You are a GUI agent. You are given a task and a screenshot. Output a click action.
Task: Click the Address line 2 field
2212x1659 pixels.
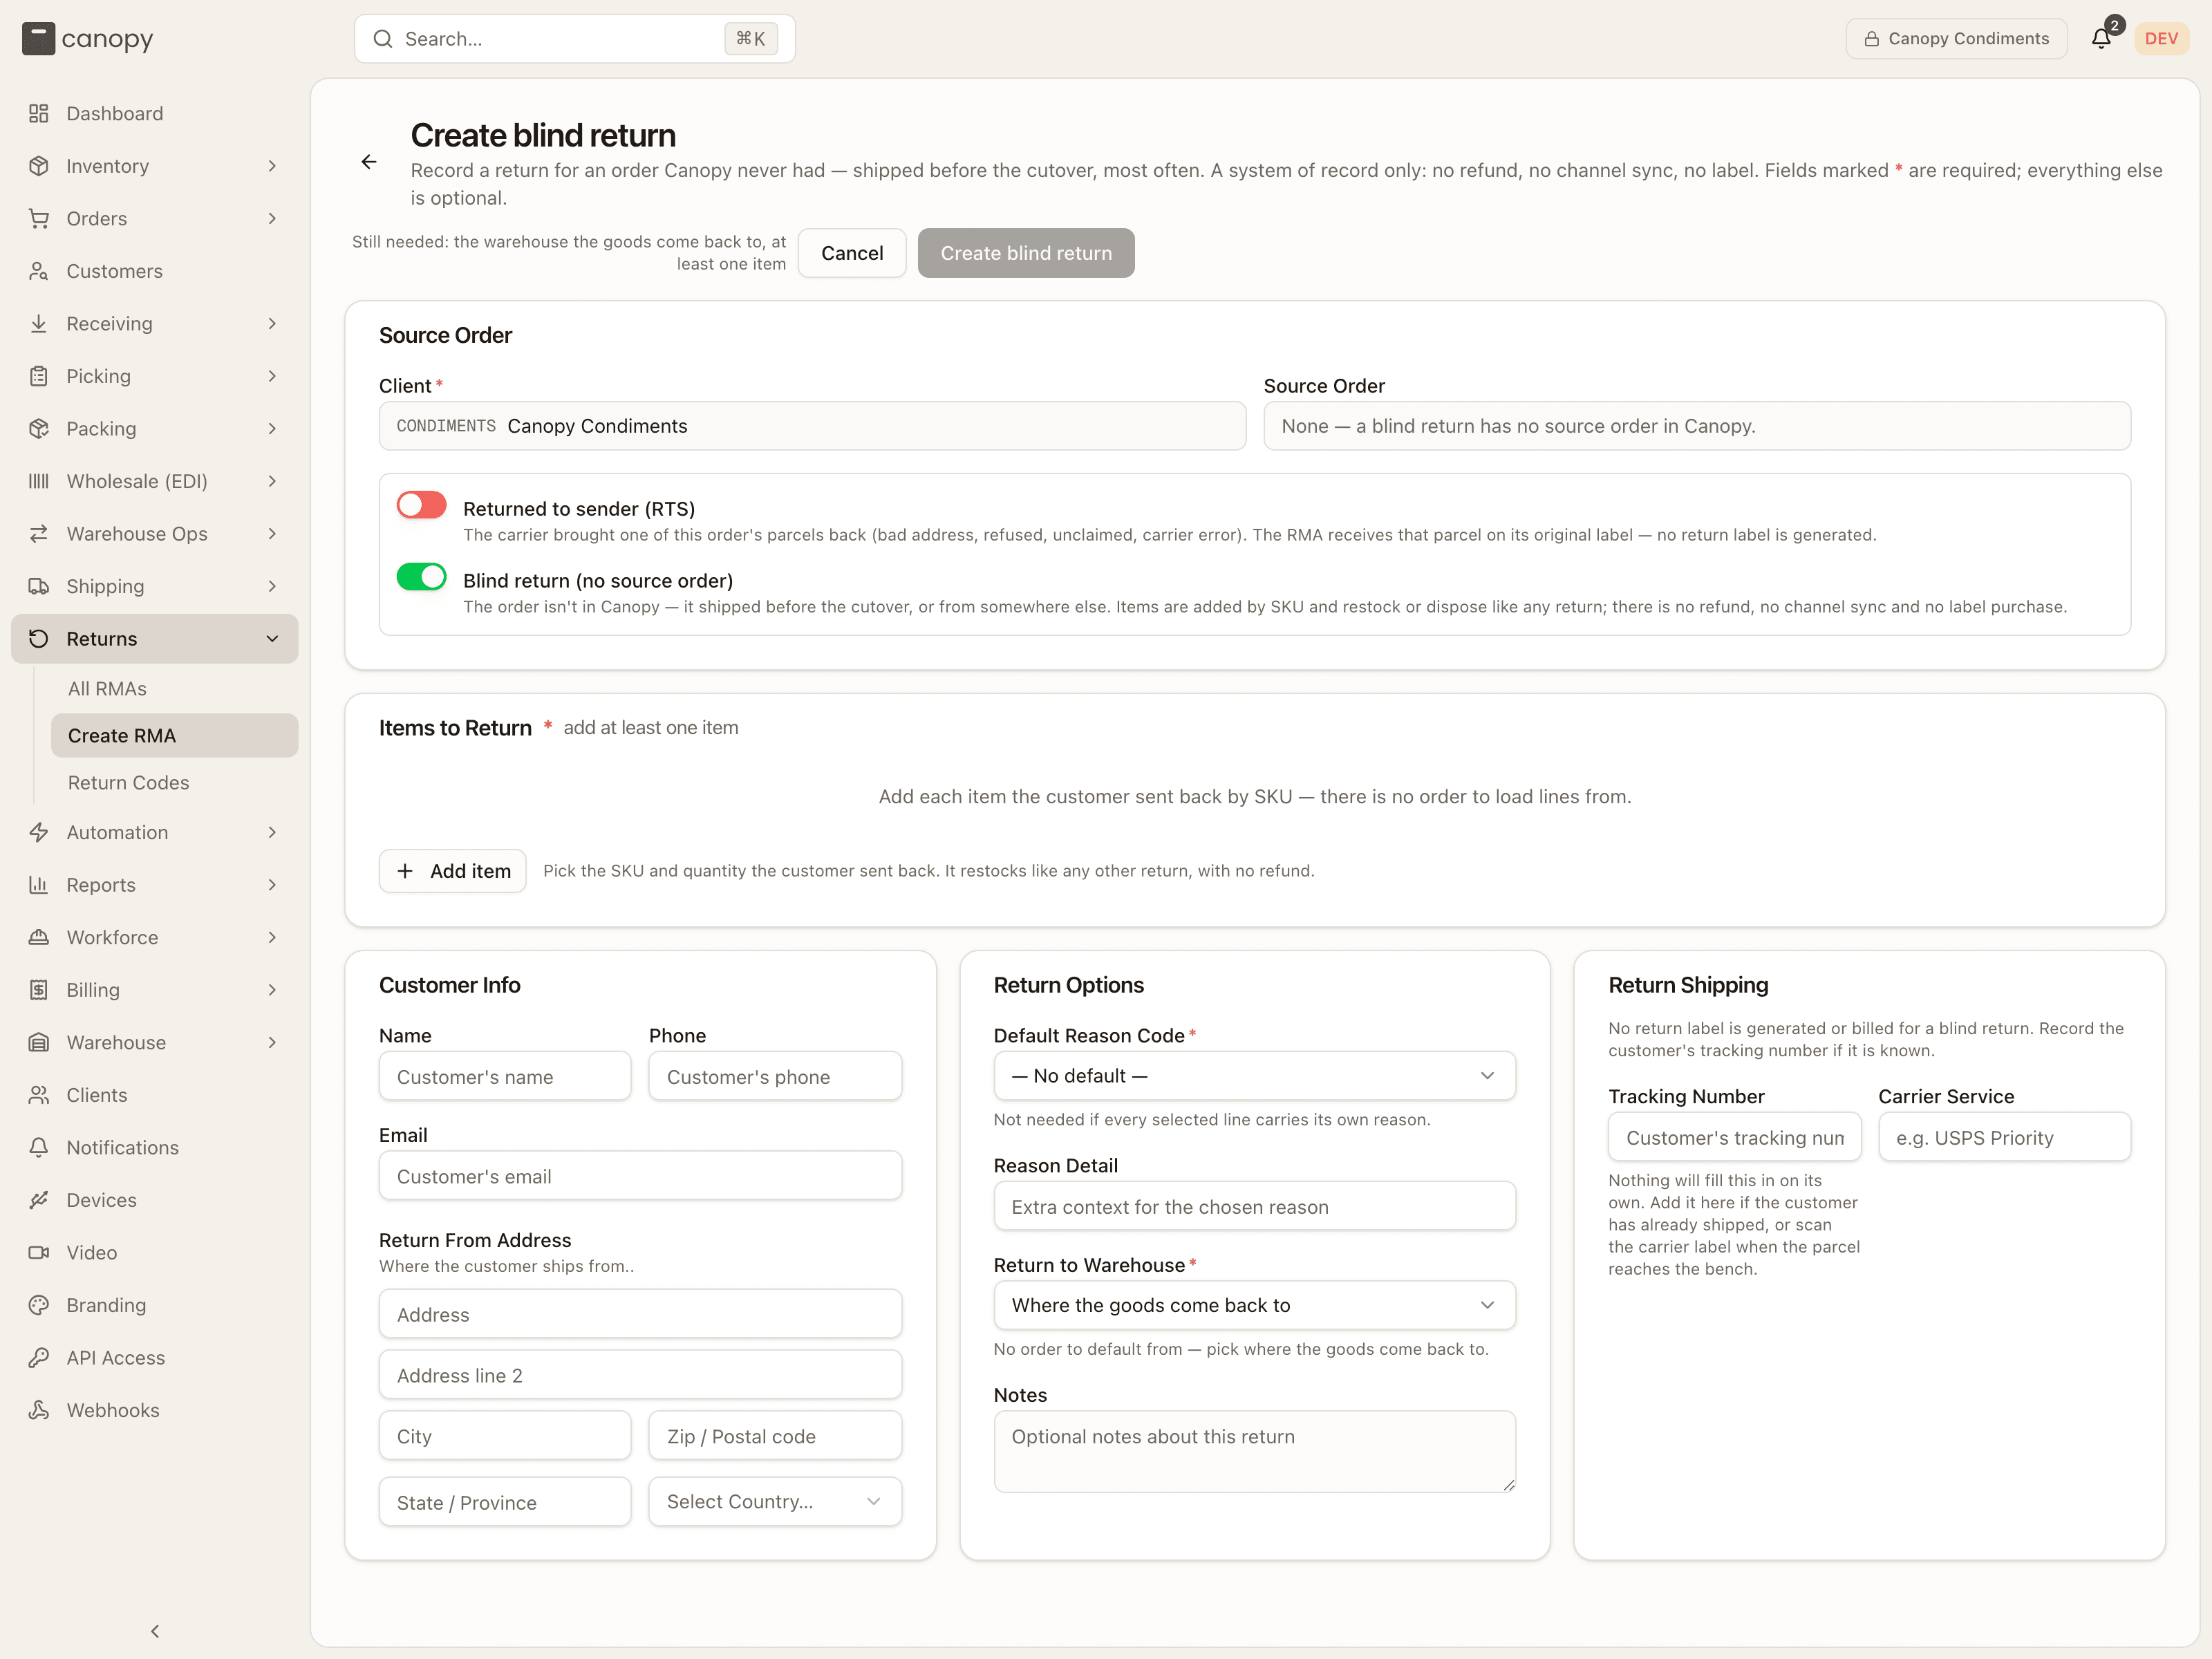[640, 1375]
